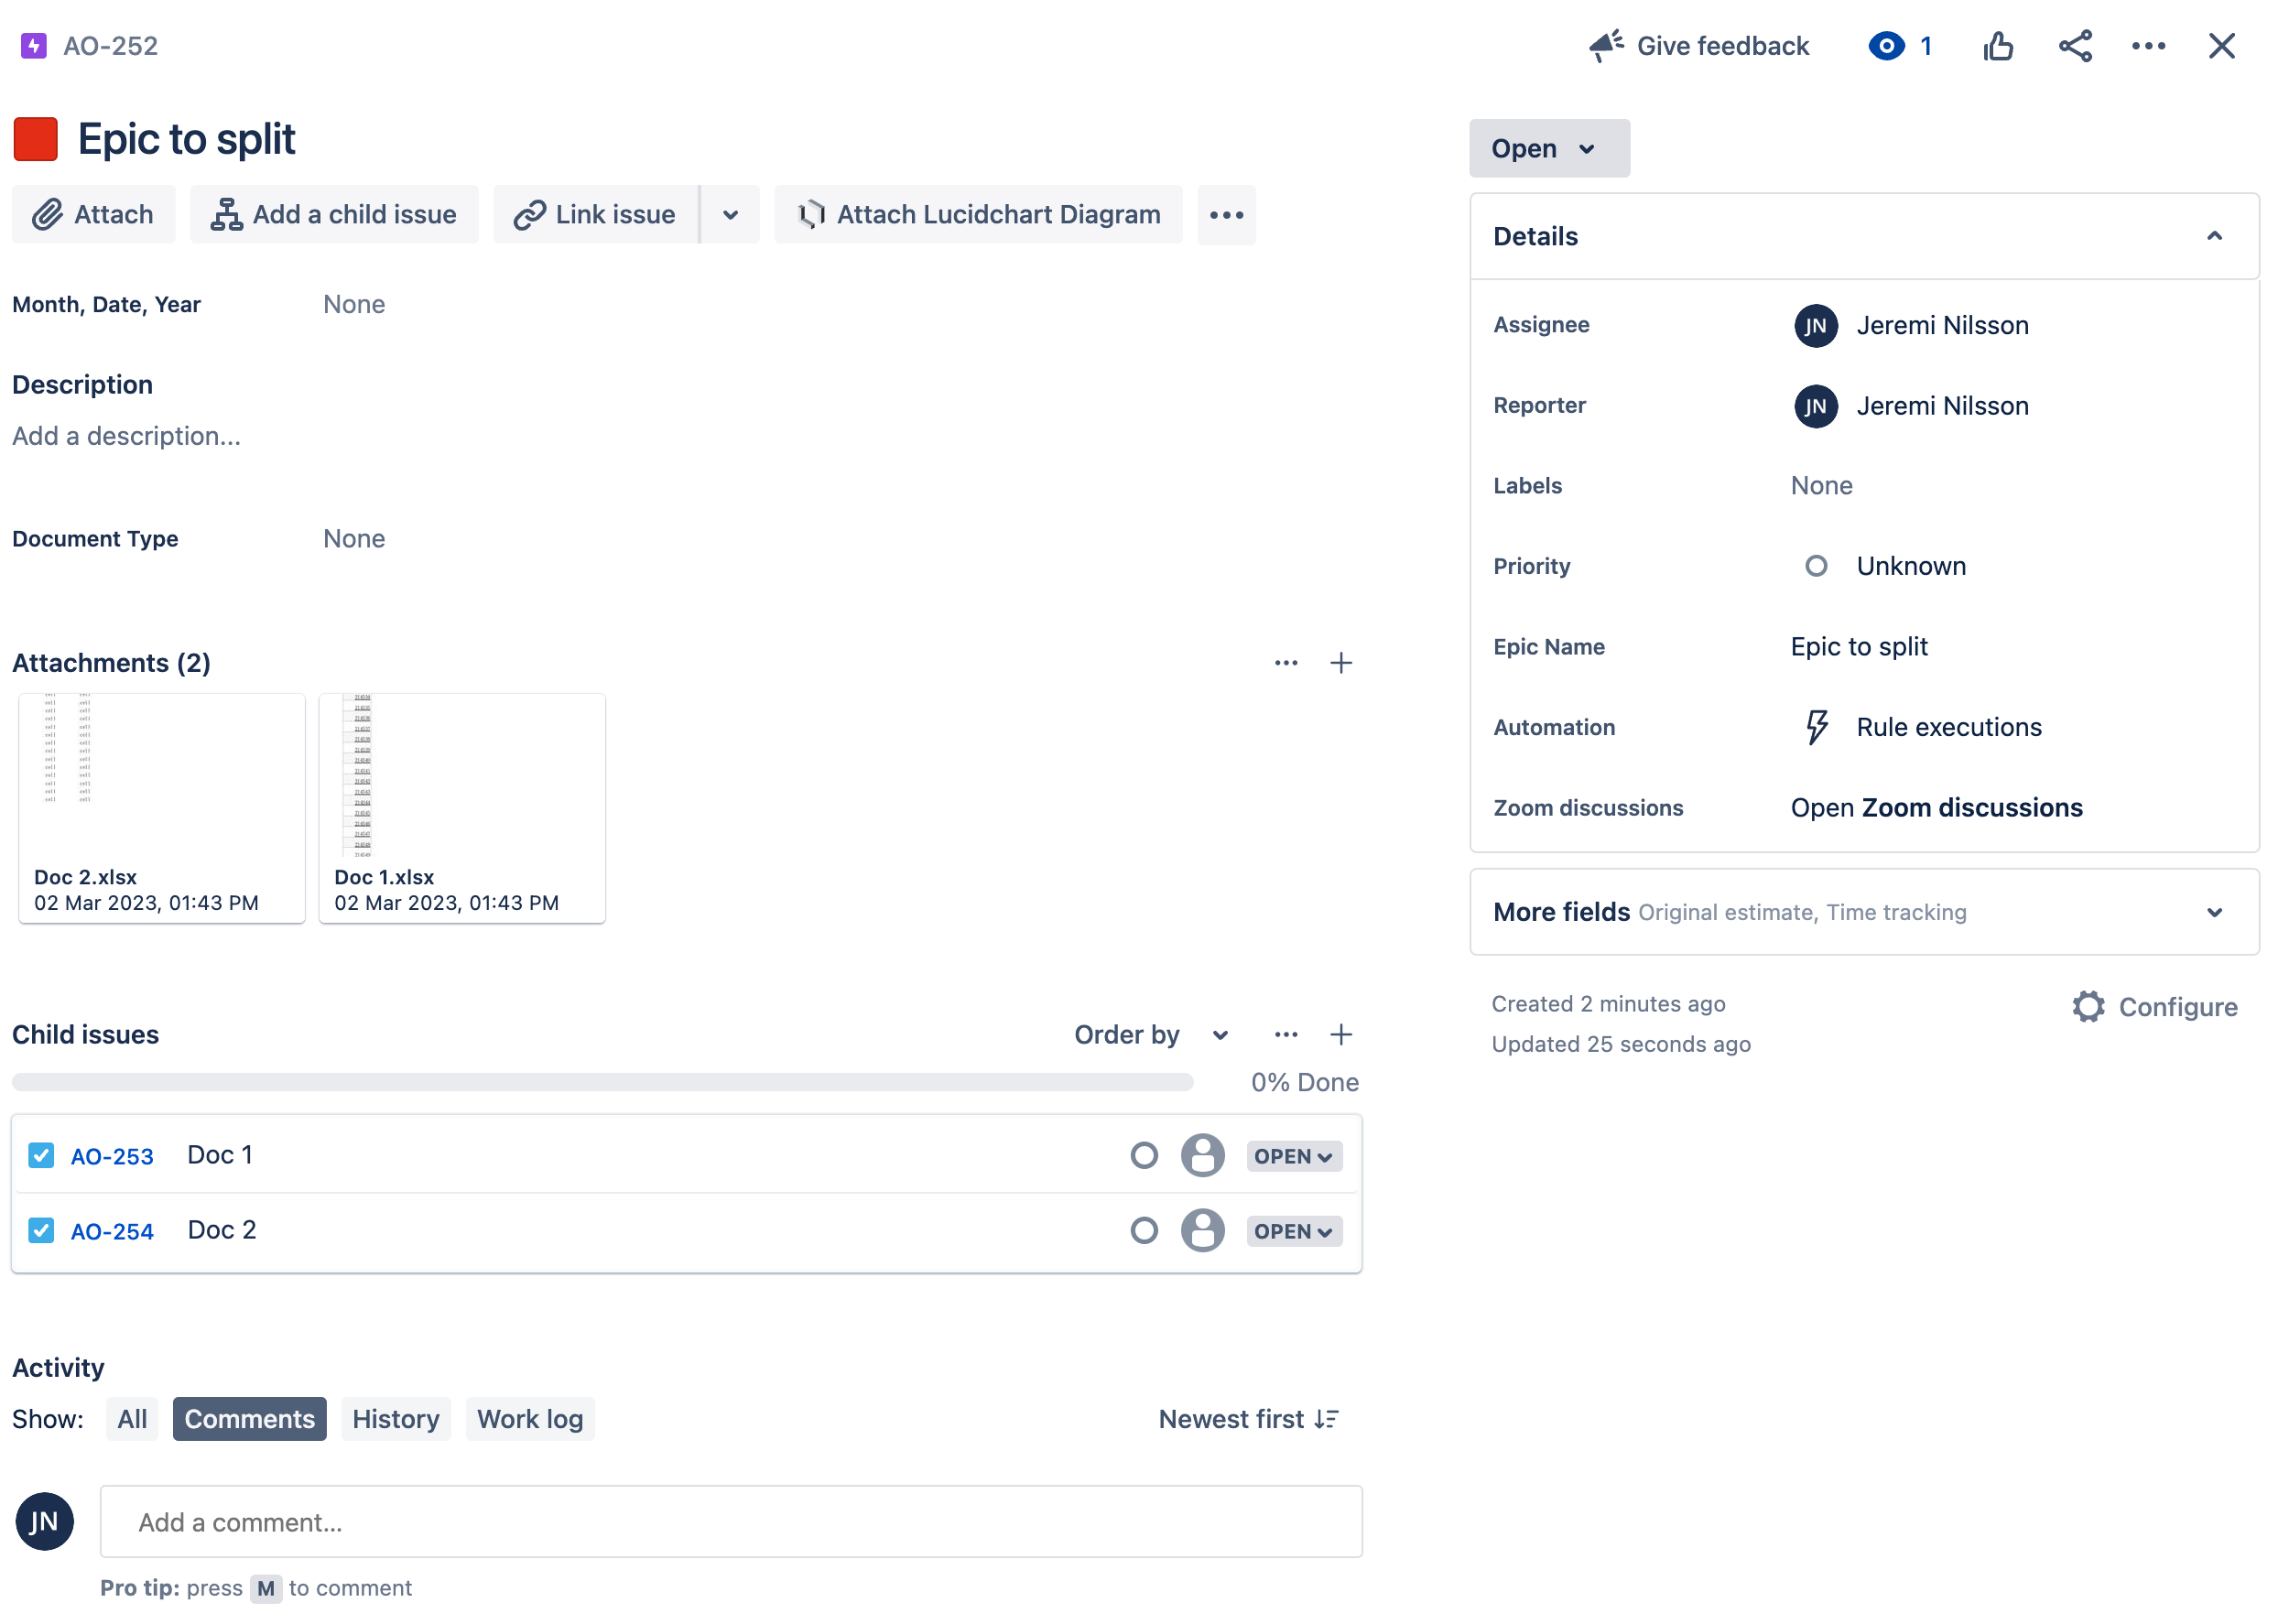Click the share icon in header
The width and height of the screenshot is (2289, 1624).
(x=2074, y=46)
